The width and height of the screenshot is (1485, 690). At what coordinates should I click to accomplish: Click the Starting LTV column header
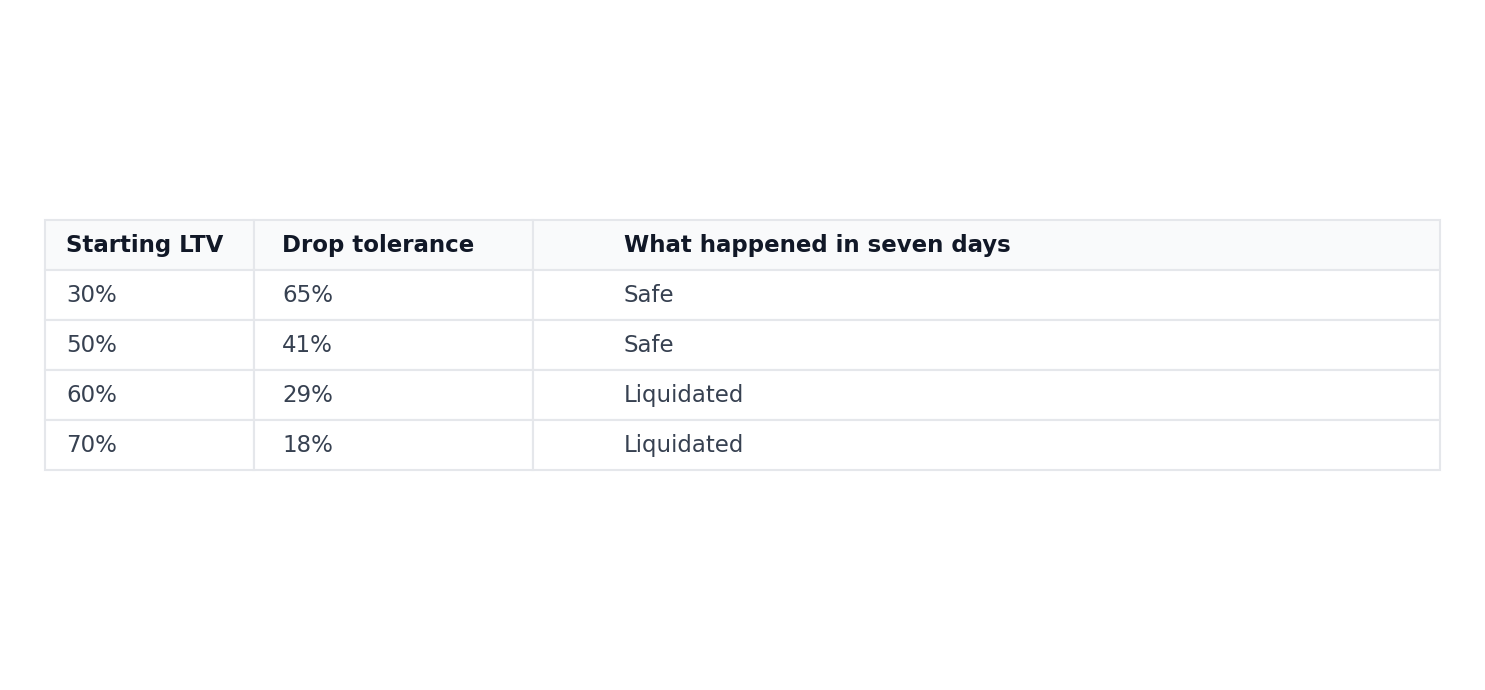(x=145, y=245)
